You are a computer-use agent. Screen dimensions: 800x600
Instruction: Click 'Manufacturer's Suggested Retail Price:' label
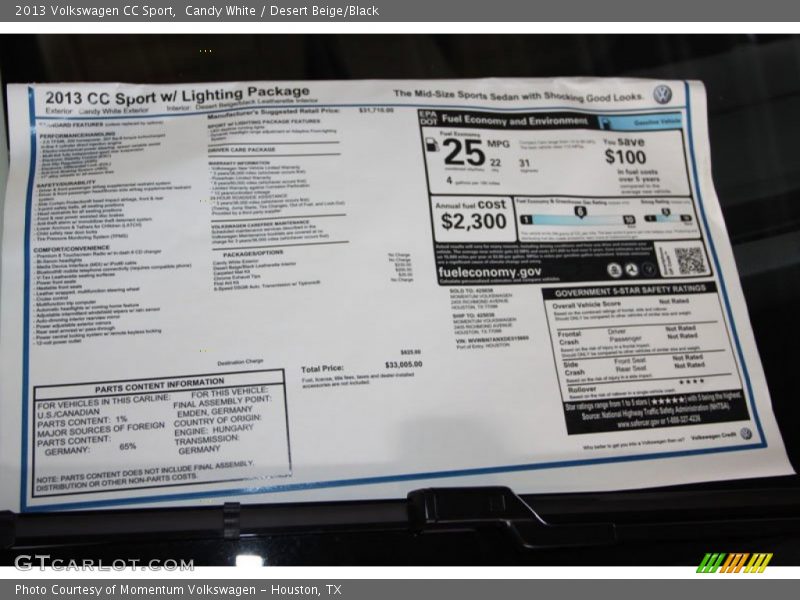273,113
